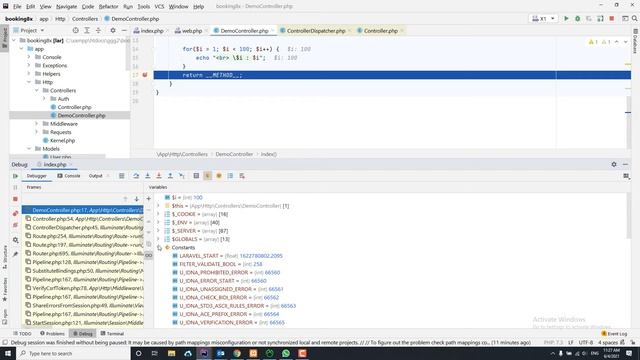Click the Run to Cursor icon
This screenshot has width=640, height=360.
[182, 176]
